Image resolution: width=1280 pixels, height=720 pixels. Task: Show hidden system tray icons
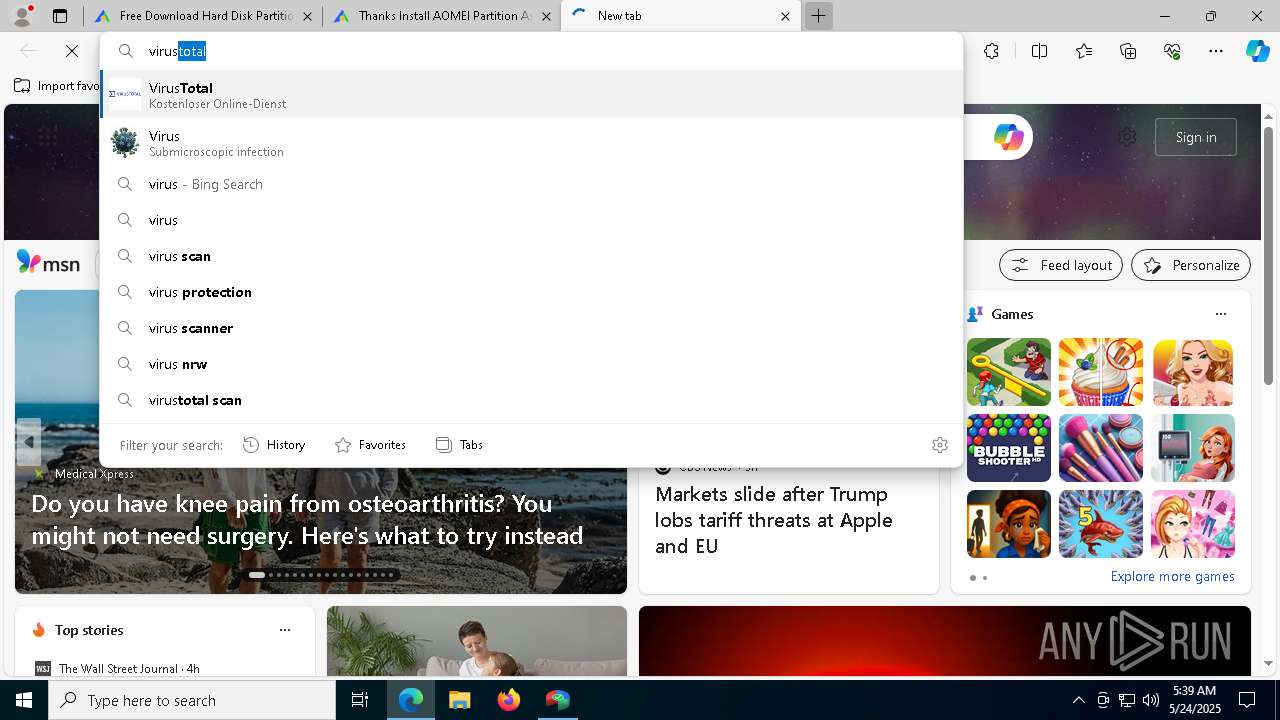coord(1078,700)
